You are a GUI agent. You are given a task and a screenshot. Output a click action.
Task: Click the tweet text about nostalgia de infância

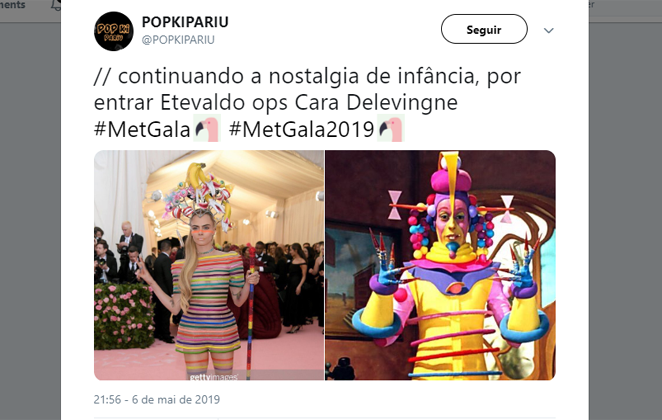tap(307, 89)
